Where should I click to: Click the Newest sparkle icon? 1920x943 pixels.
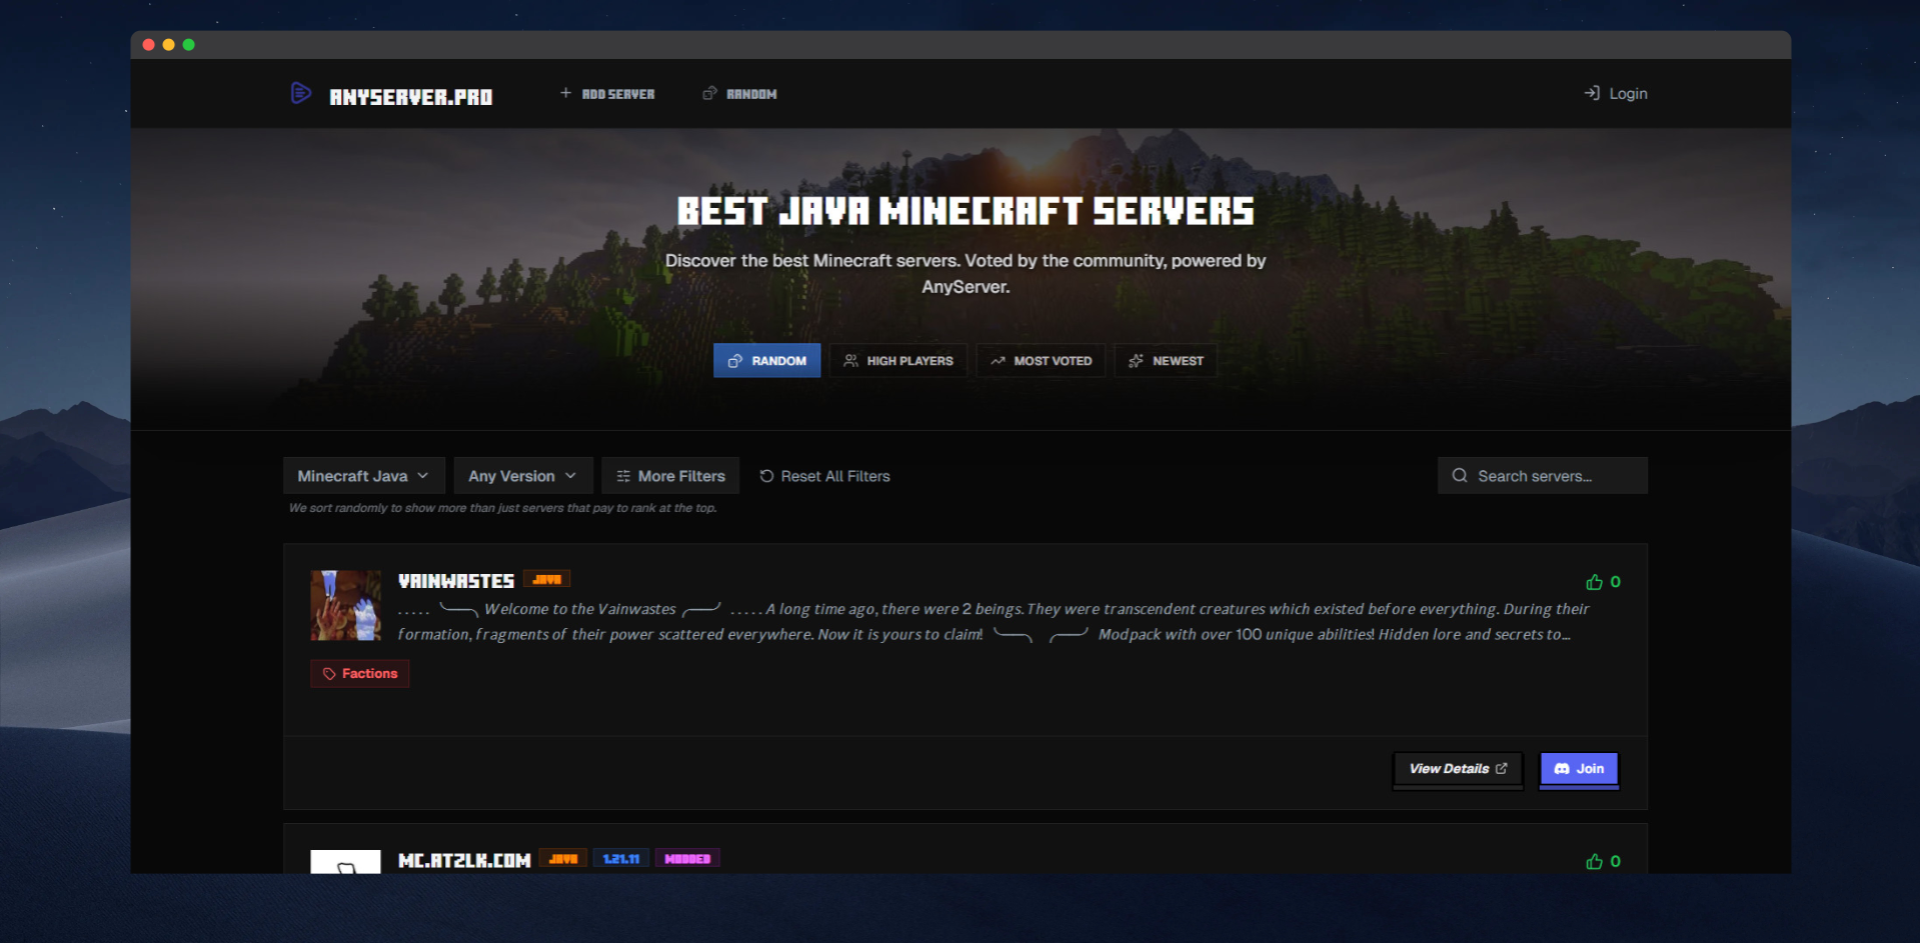click(x=1135, y=360)
